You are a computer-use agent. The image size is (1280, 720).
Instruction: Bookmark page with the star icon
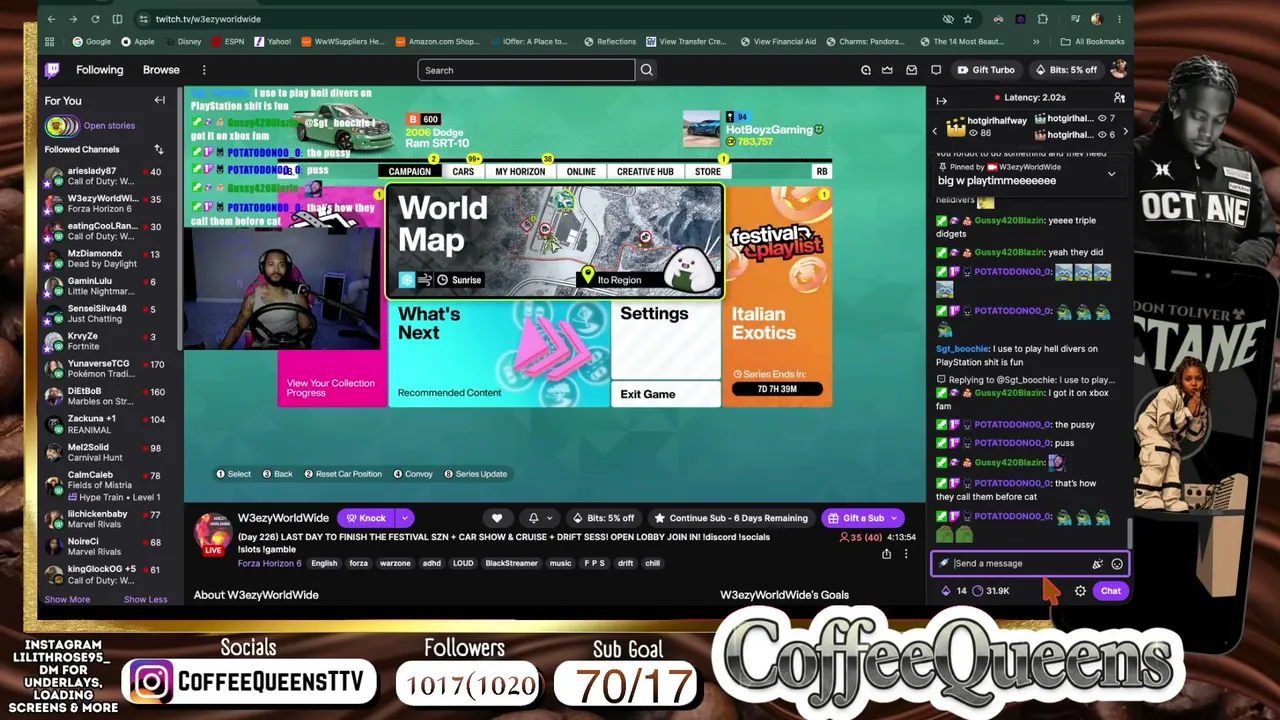pyautogui.click(x=968, y=19)
